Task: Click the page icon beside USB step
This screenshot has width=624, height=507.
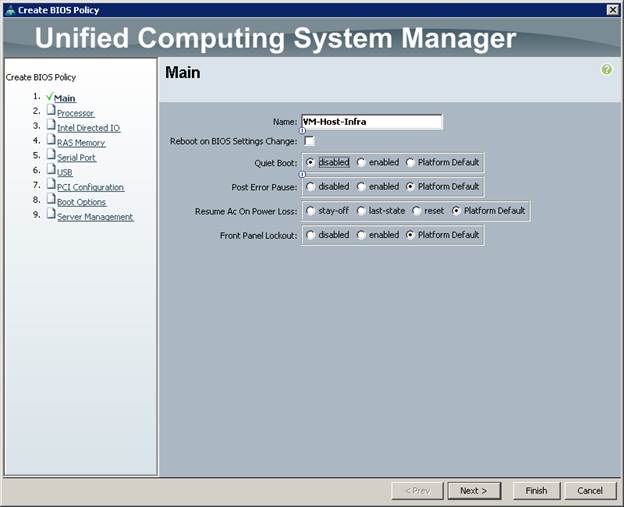Action: pyautogui.click(x=51, y=169)
